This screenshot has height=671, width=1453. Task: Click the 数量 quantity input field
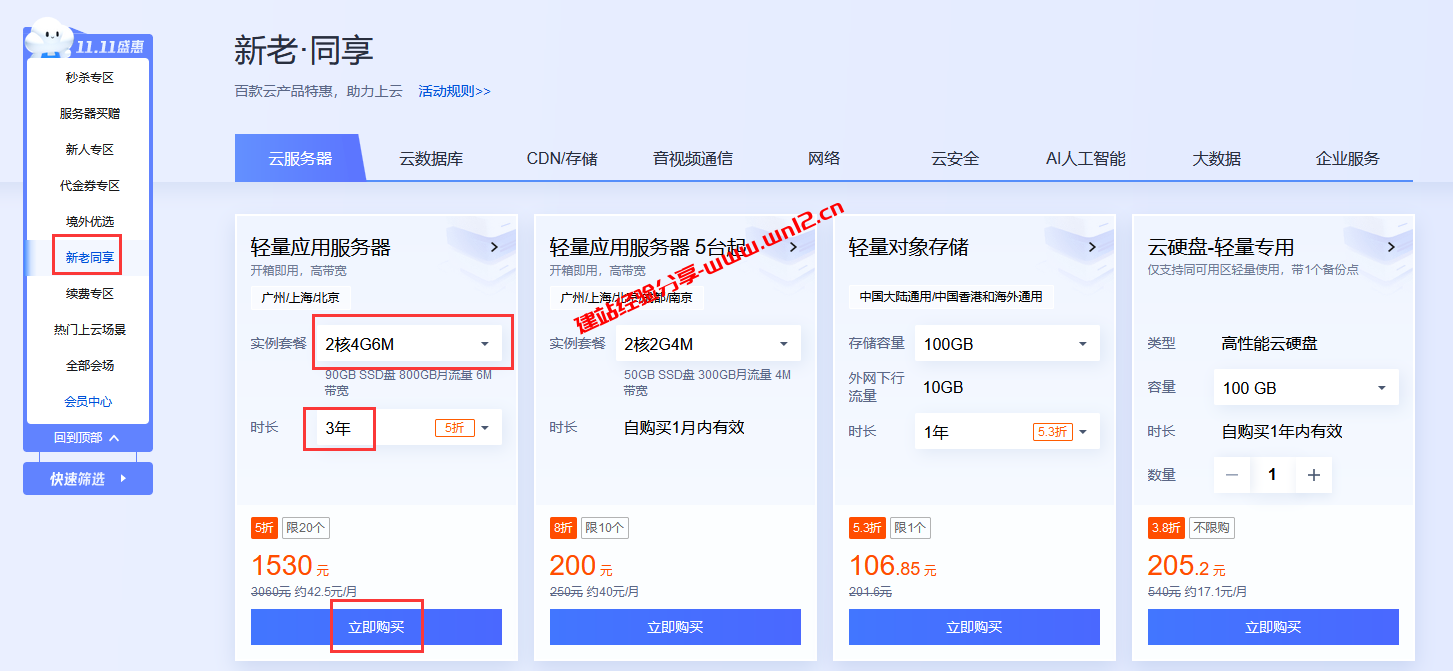tap(1272, 474)
